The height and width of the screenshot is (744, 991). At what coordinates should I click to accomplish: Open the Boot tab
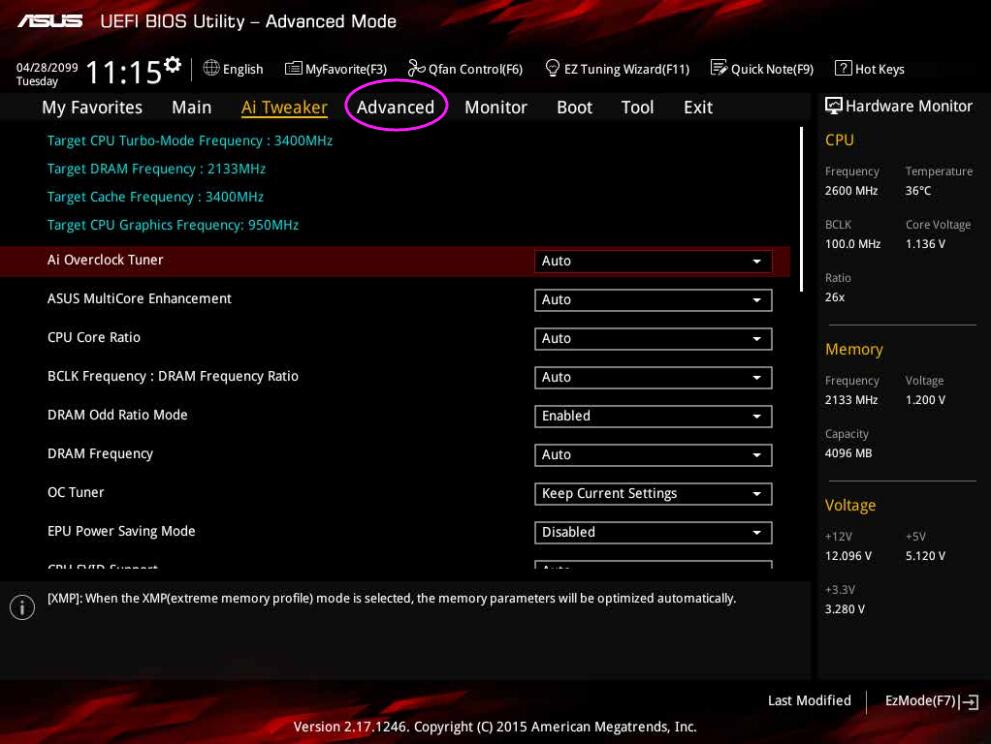click(x=575, y=107)
